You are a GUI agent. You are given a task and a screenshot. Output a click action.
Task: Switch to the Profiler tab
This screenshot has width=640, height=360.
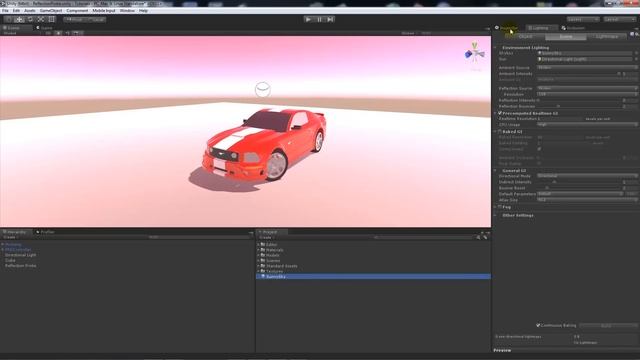tap(45, 232)
